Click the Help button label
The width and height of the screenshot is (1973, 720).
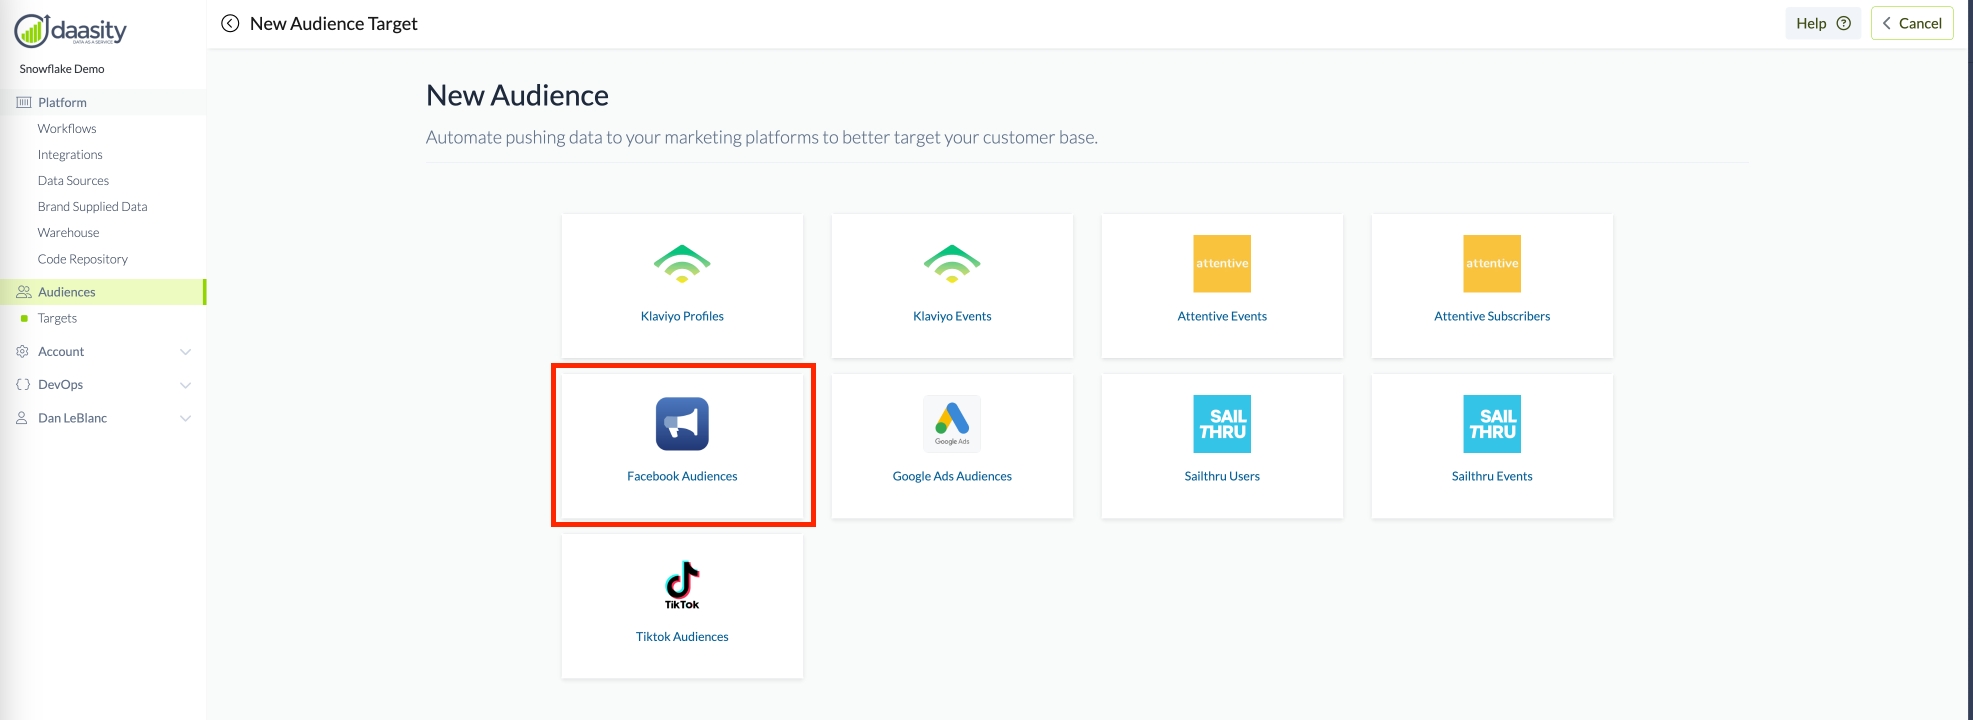pos(1811,23)
